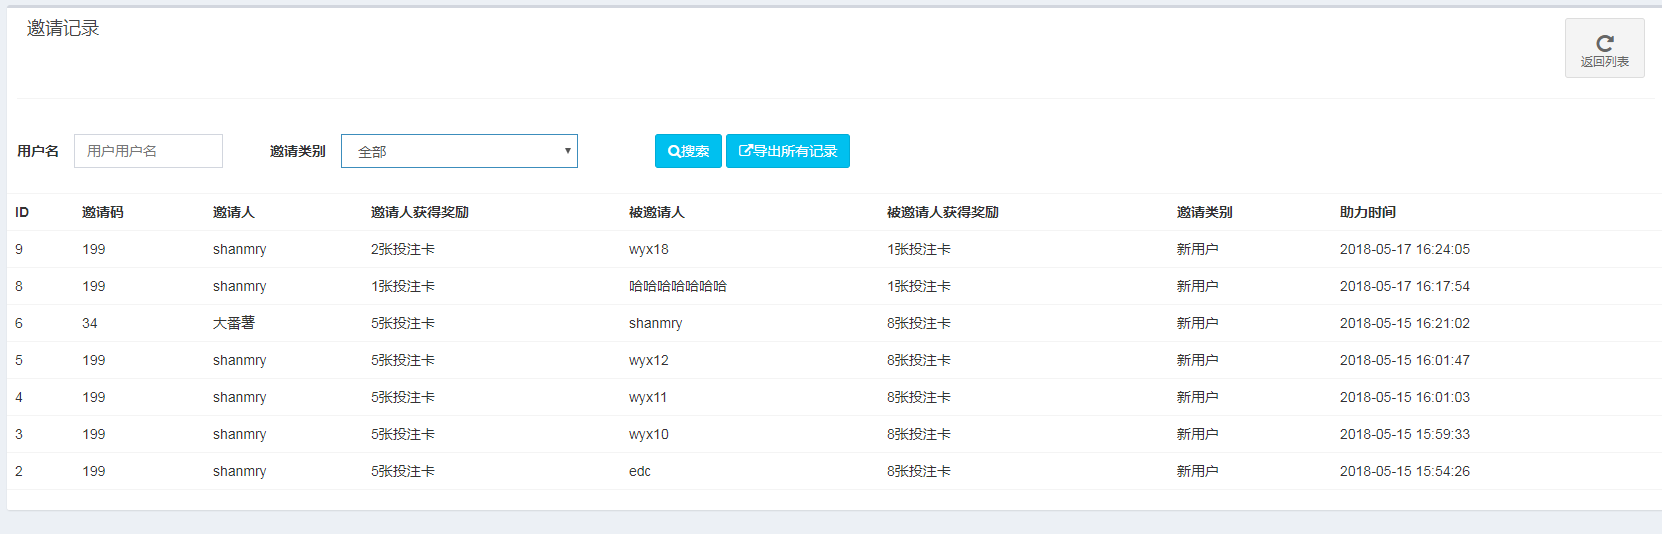Image resolution: width=1662 pixels, height=534 pixels.
Task: Click the assist time column header
Action: tap(1368, 212)
